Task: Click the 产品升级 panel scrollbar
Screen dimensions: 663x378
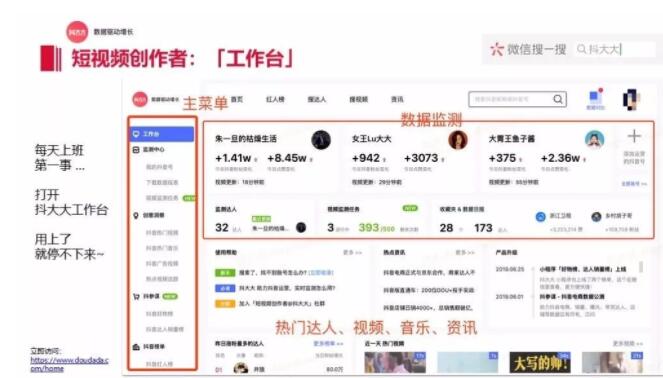Action: tap(641, 267)
